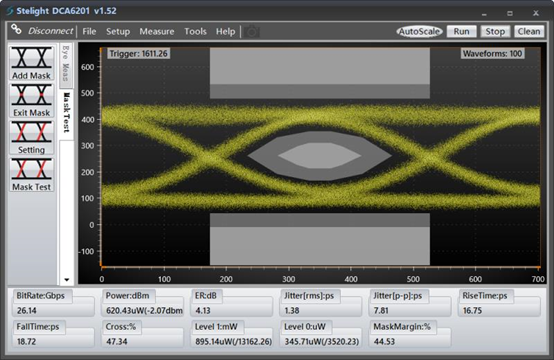
Task: Click the Clean button
Action: click(x=529, y=31)
